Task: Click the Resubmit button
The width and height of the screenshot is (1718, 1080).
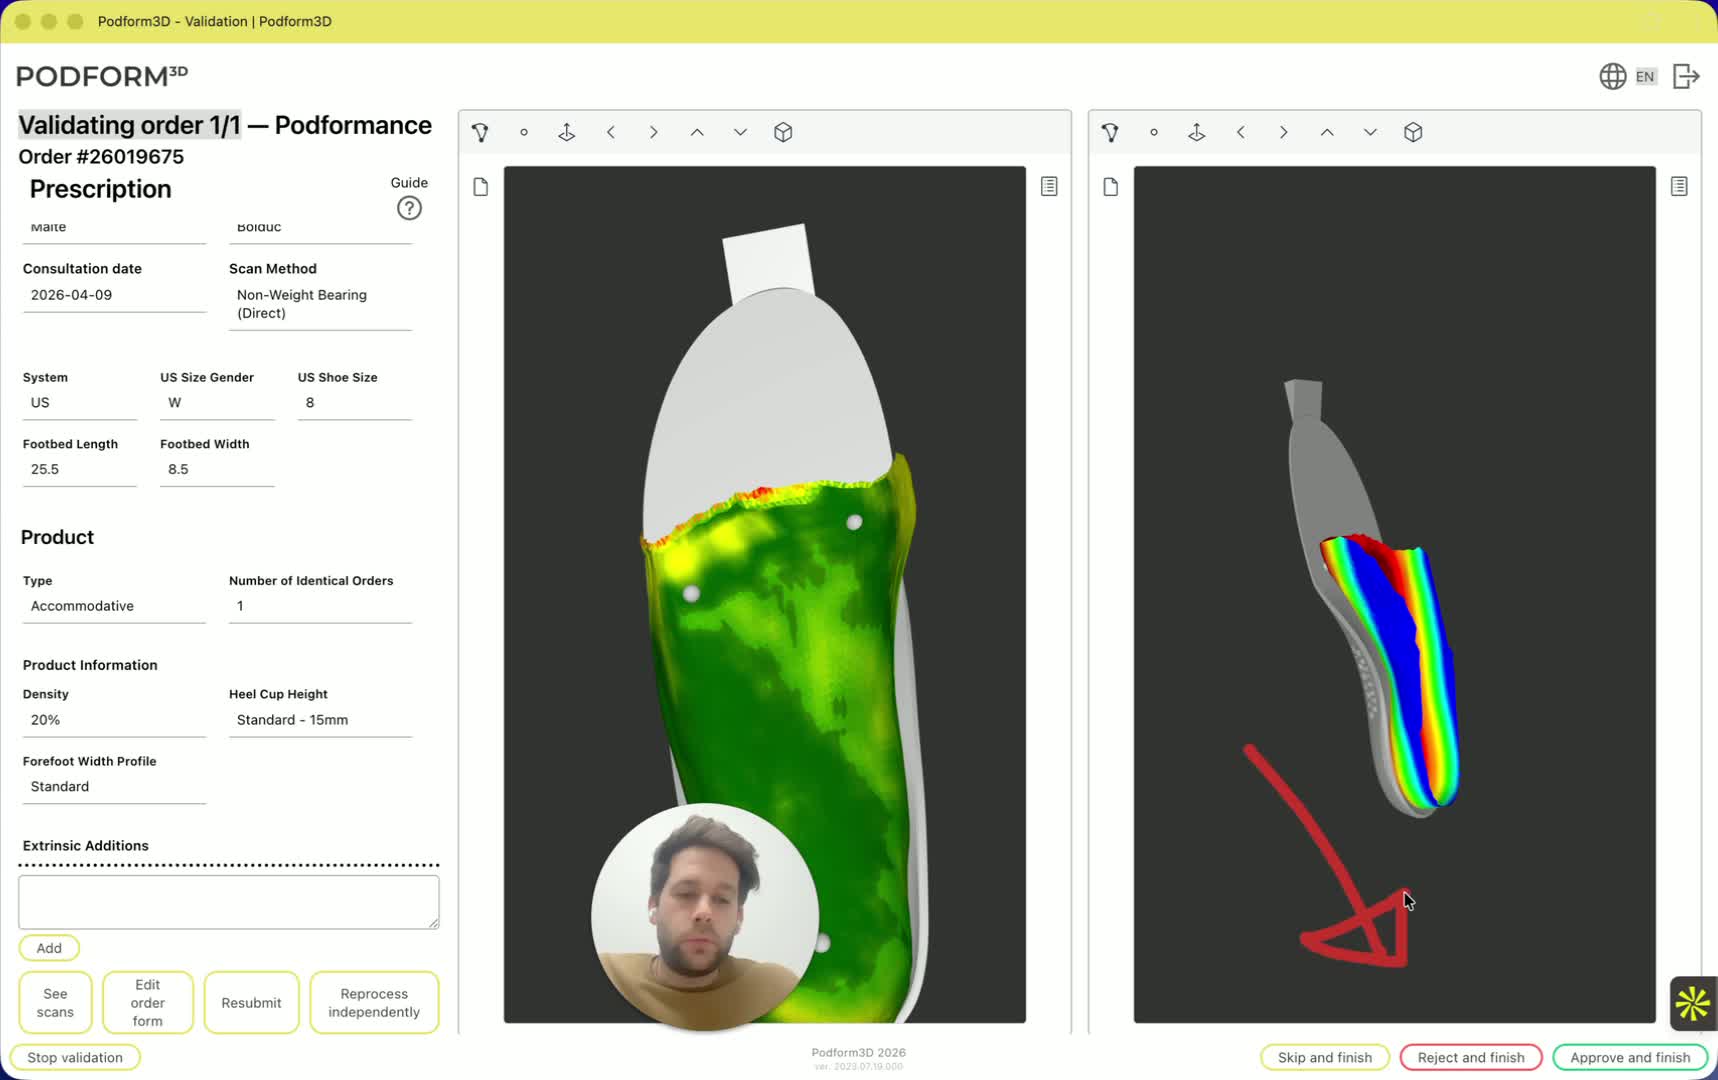Action: pyautogui.click(x=251, y=1002)
